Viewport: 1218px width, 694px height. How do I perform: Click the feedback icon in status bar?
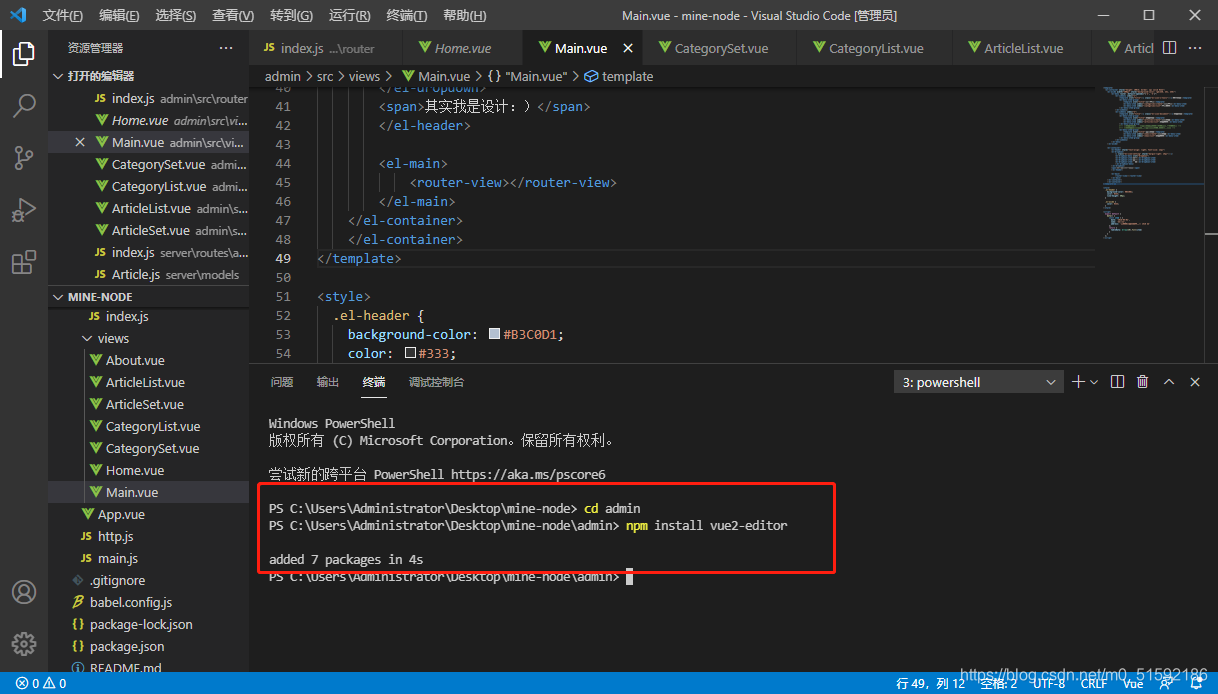[x=1165, y=684]
